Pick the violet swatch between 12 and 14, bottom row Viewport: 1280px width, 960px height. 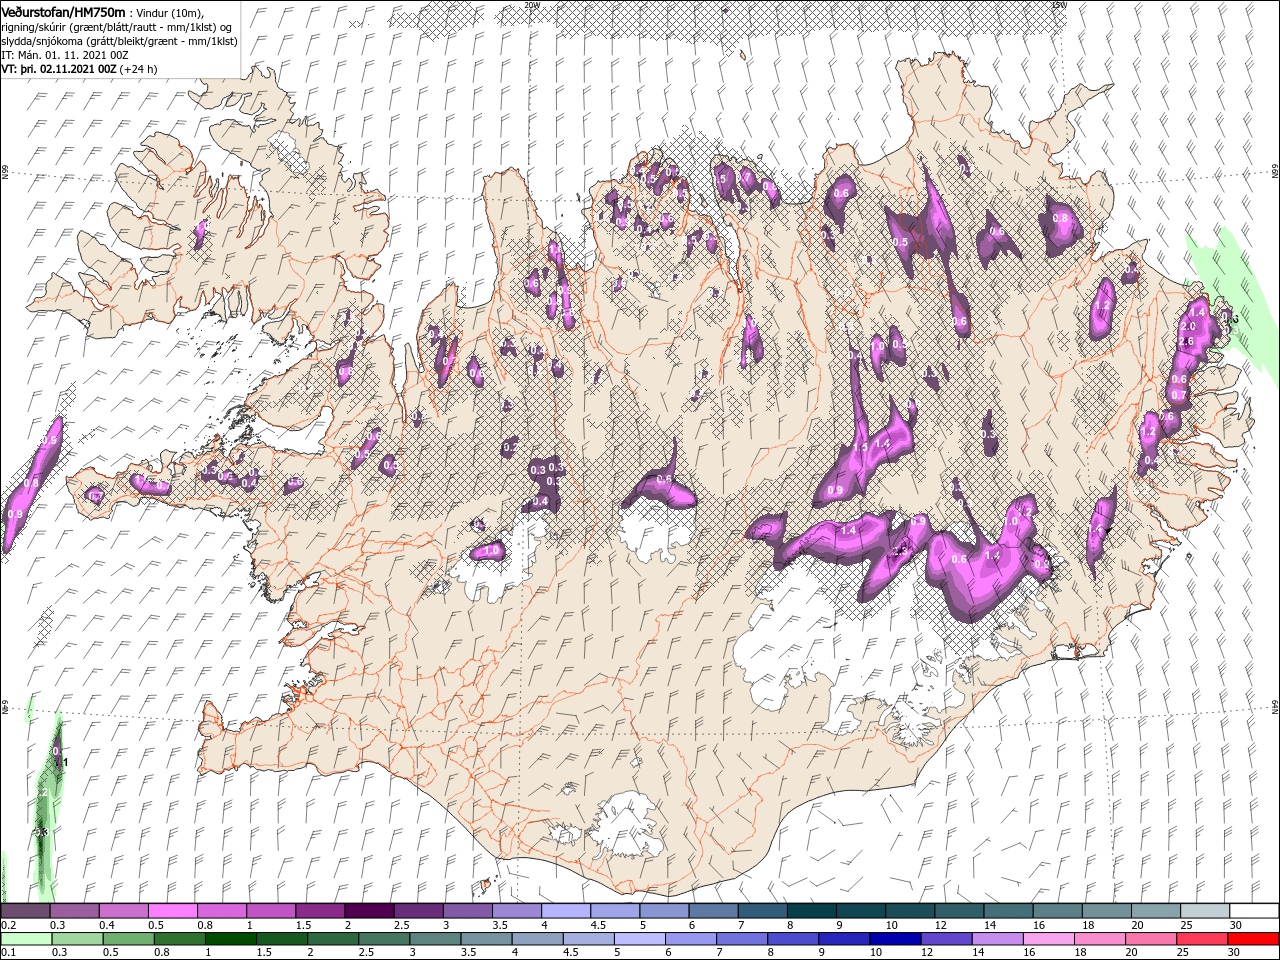(944, 939)
